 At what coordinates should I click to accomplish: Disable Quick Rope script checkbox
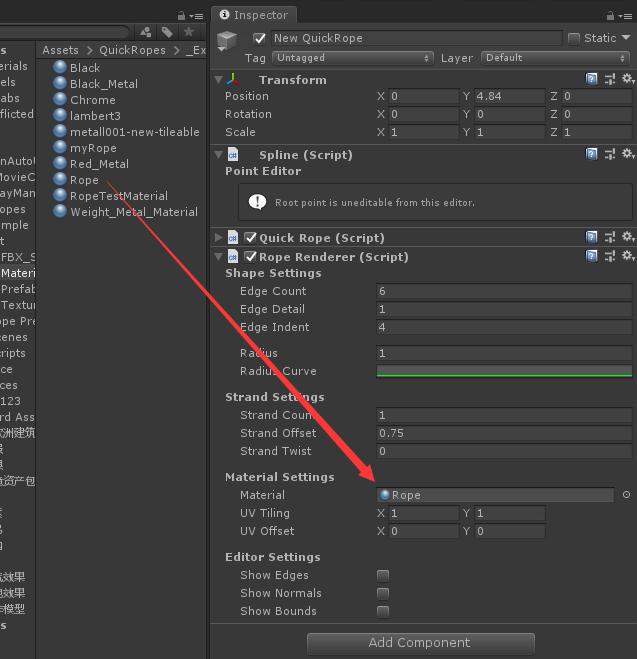click(250, 238)
